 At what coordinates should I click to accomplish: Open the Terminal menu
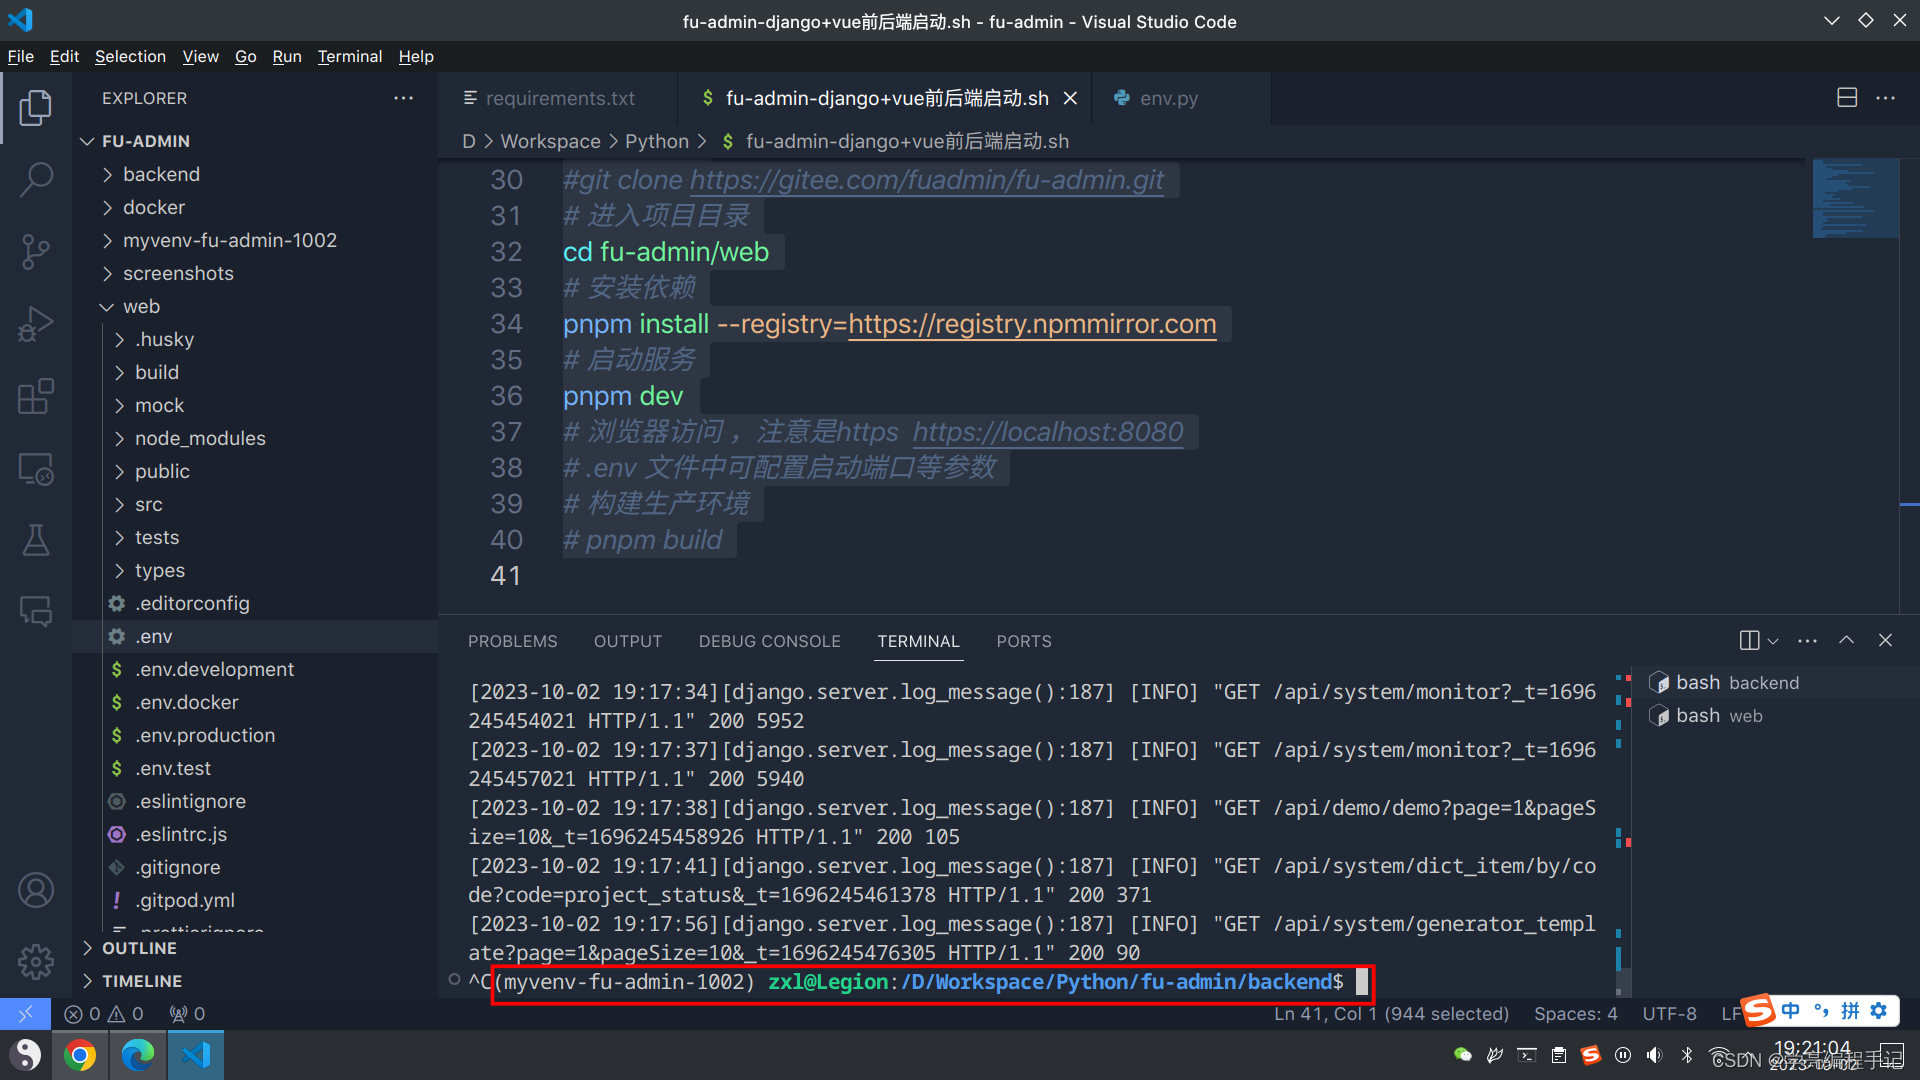tap(349, 56)
